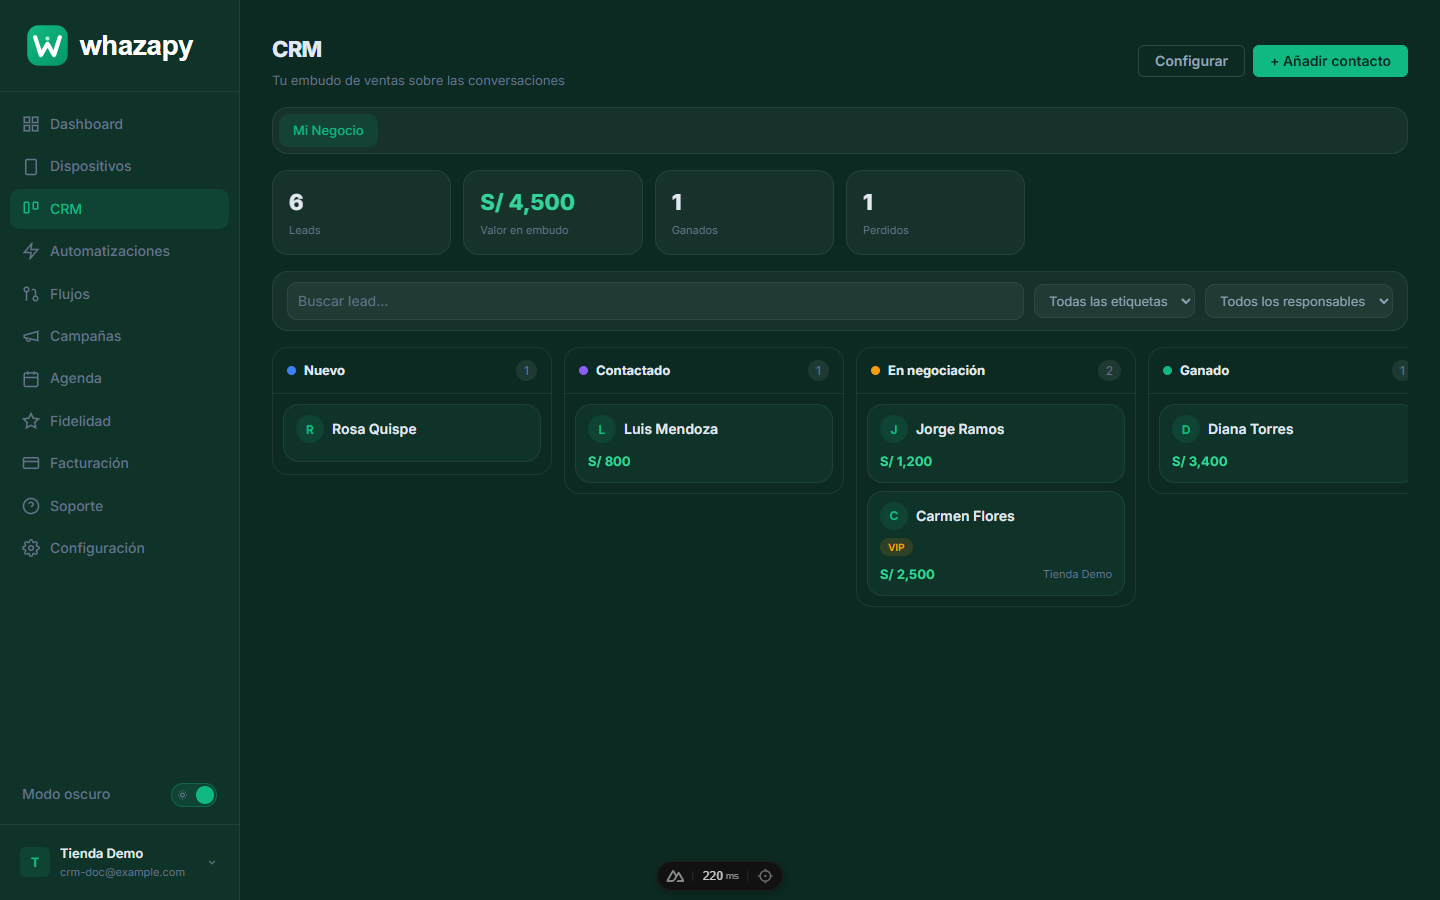Click the S/ 1,200 amount on Jorge Ramos

(x=906, y=461)
